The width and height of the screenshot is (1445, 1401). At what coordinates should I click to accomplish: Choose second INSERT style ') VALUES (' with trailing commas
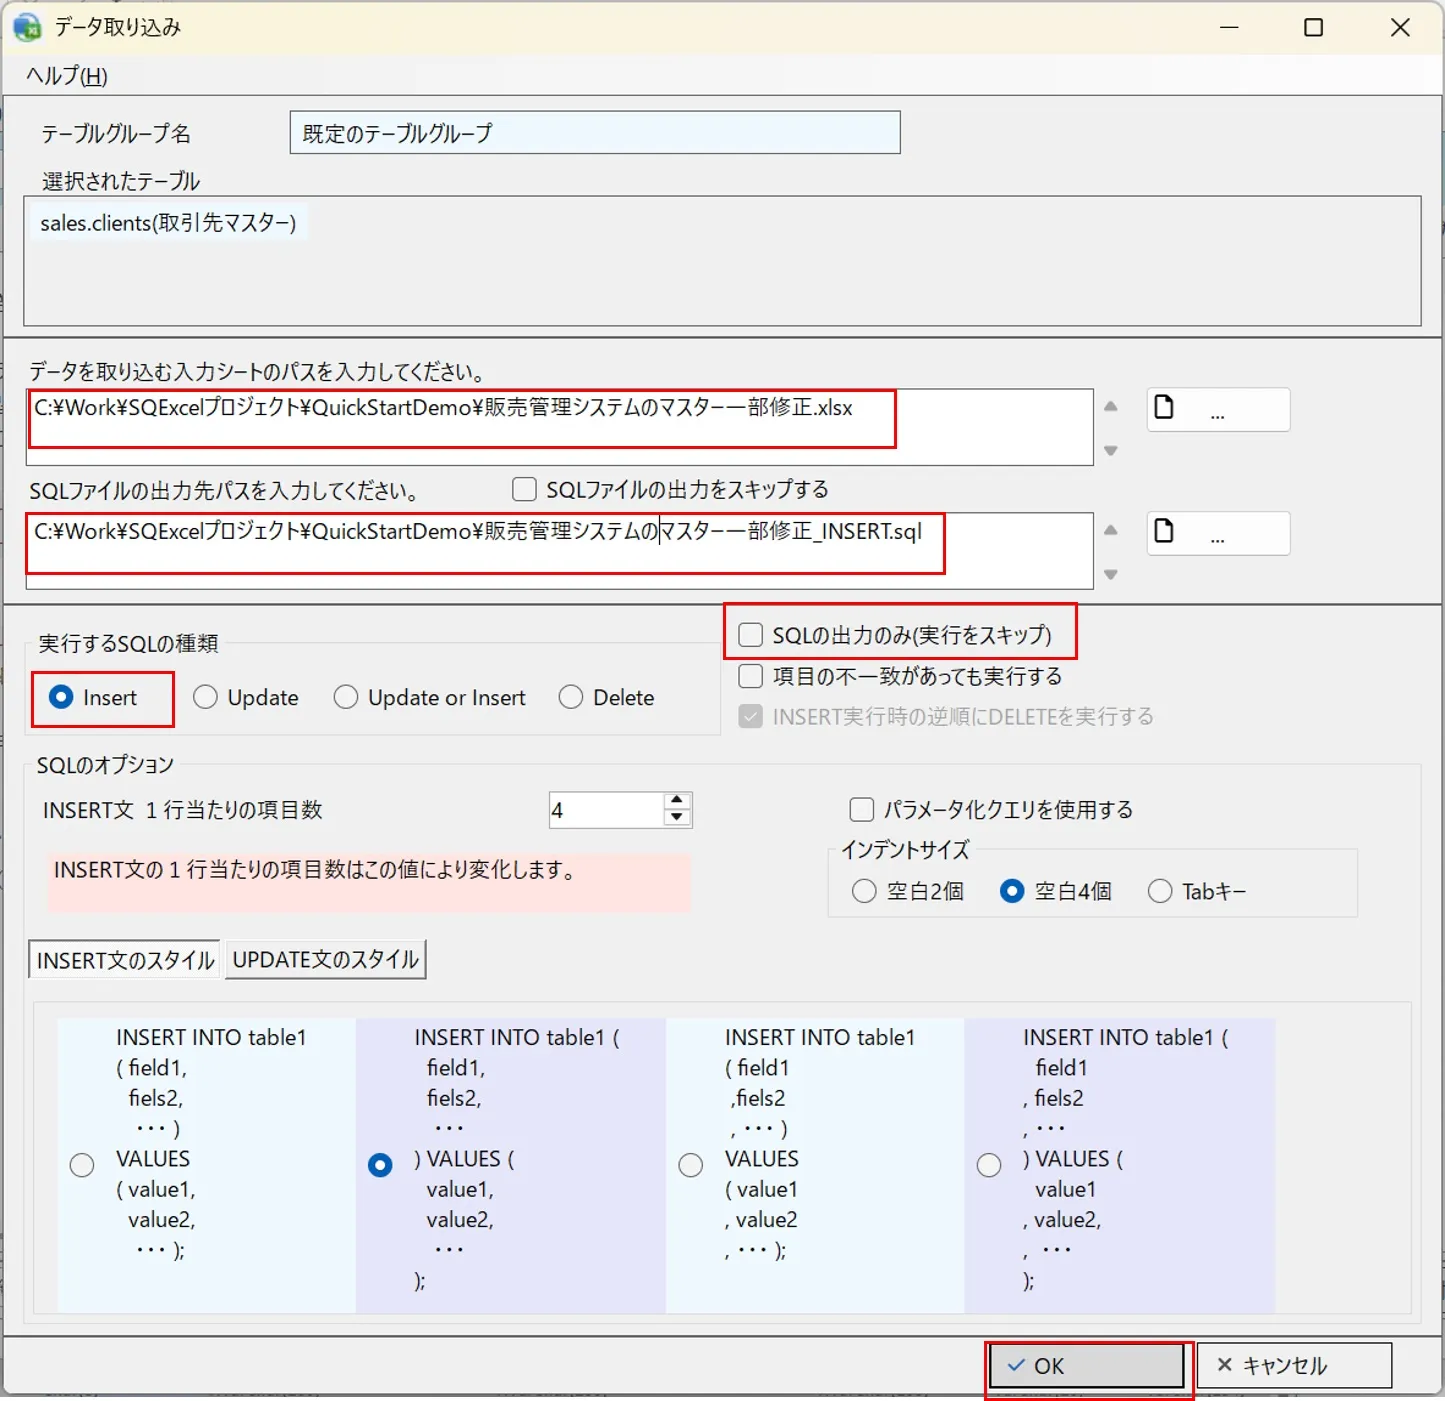[380, 1165]
